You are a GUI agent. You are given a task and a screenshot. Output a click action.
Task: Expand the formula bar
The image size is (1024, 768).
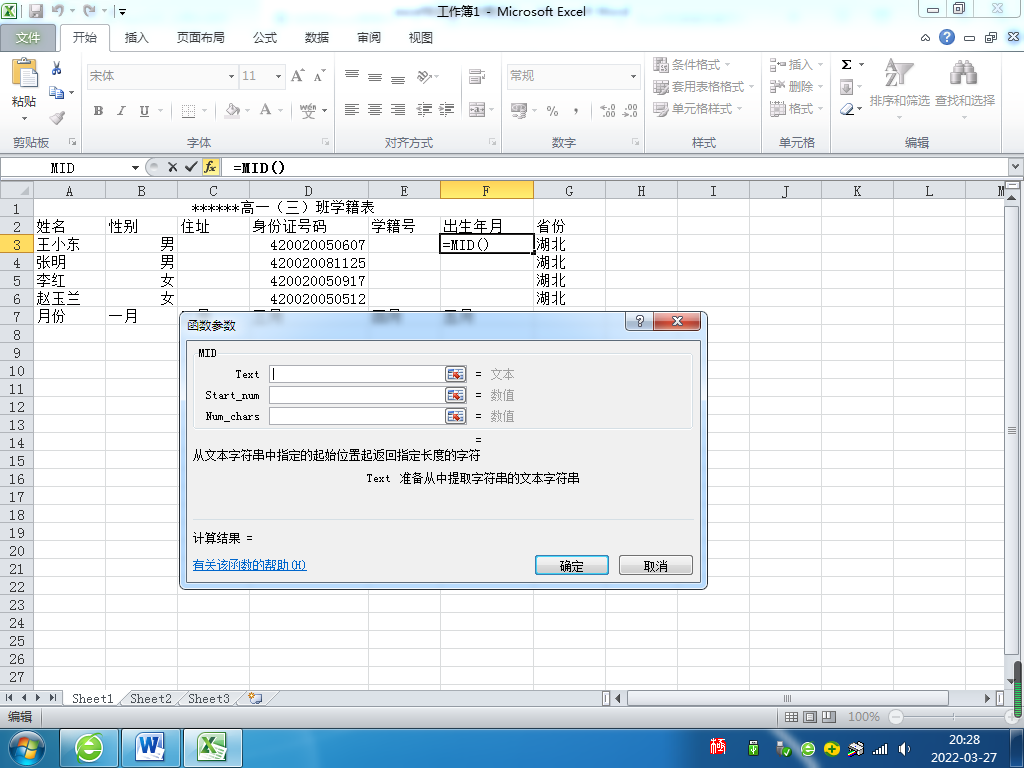click(x=1016, y=167)
